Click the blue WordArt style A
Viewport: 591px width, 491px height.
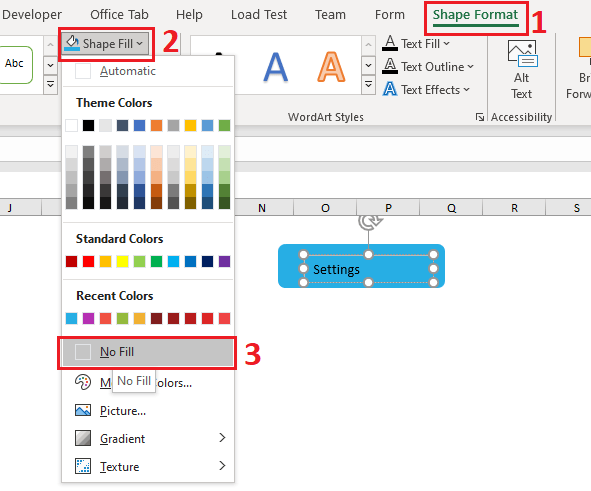point(276,68)
